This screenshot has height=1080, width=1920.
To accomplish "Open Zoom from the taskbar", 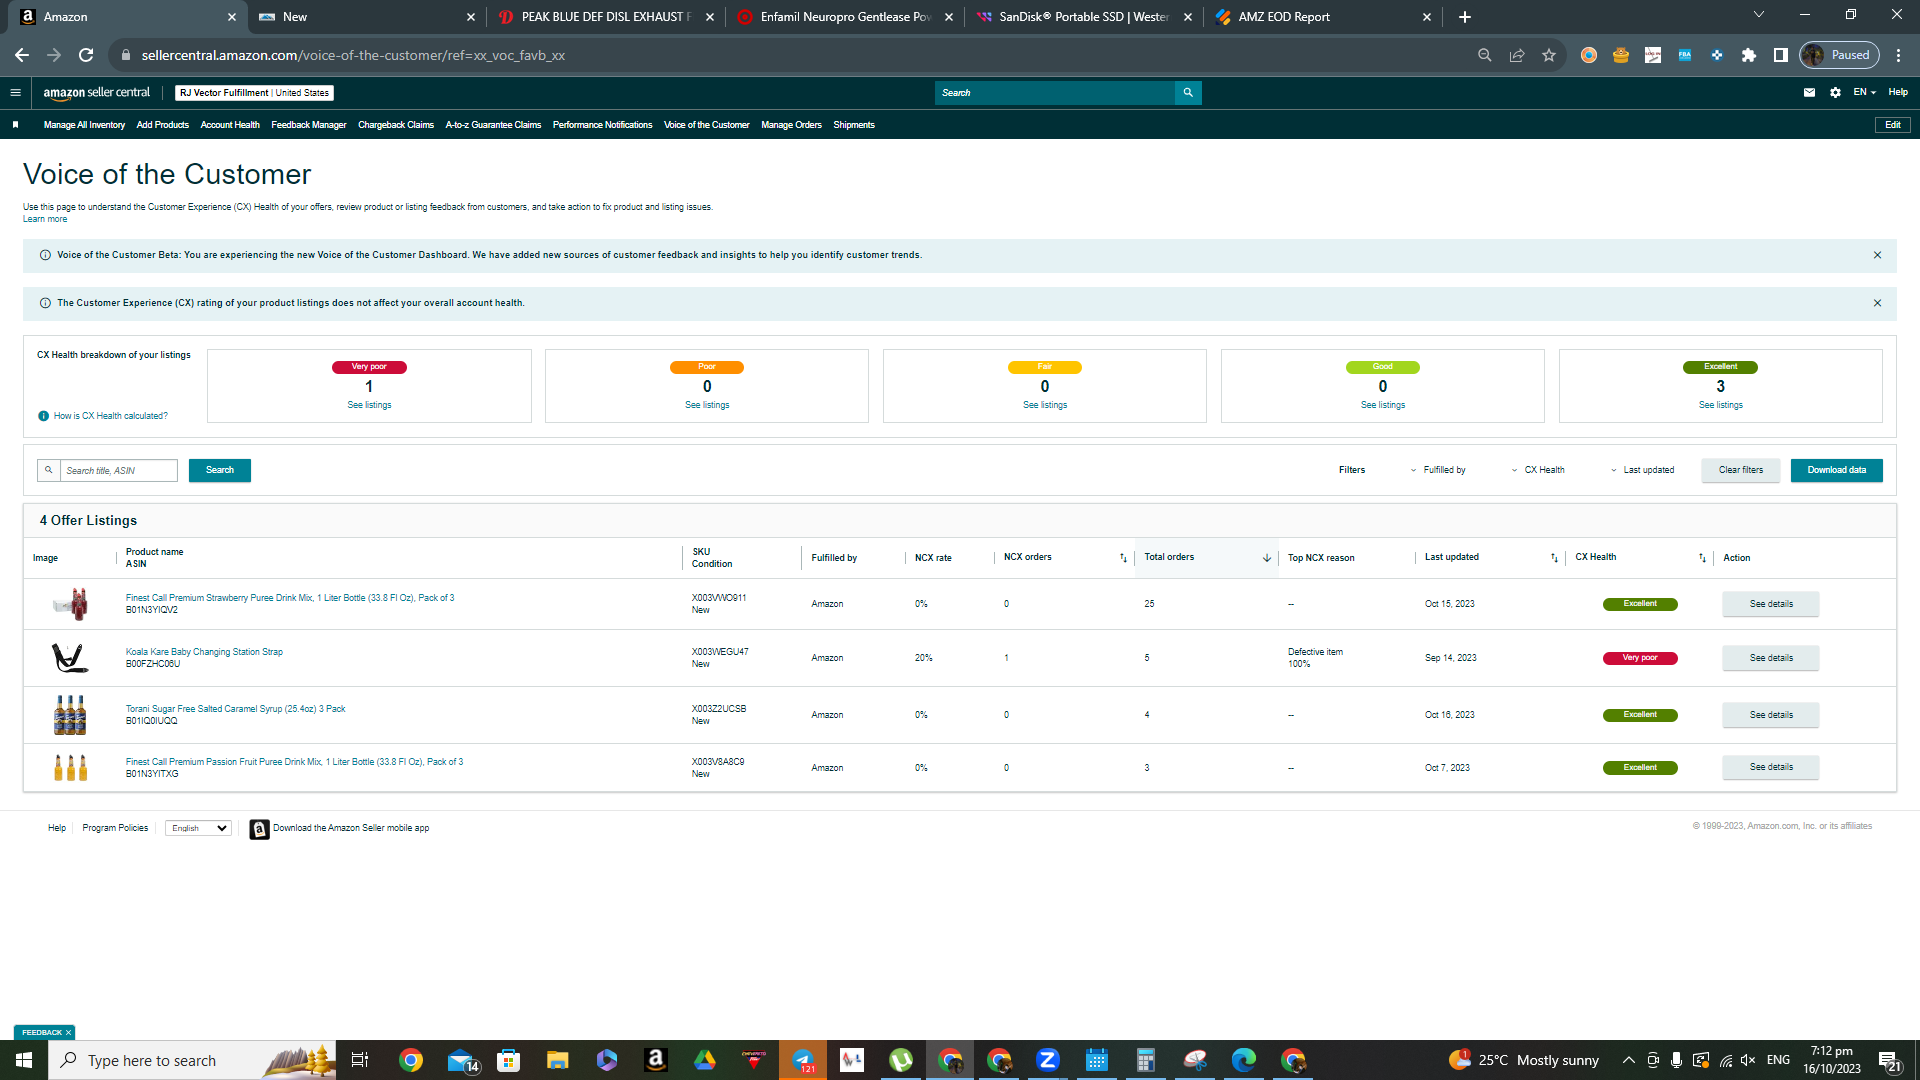I will tap(1047, 1060).
